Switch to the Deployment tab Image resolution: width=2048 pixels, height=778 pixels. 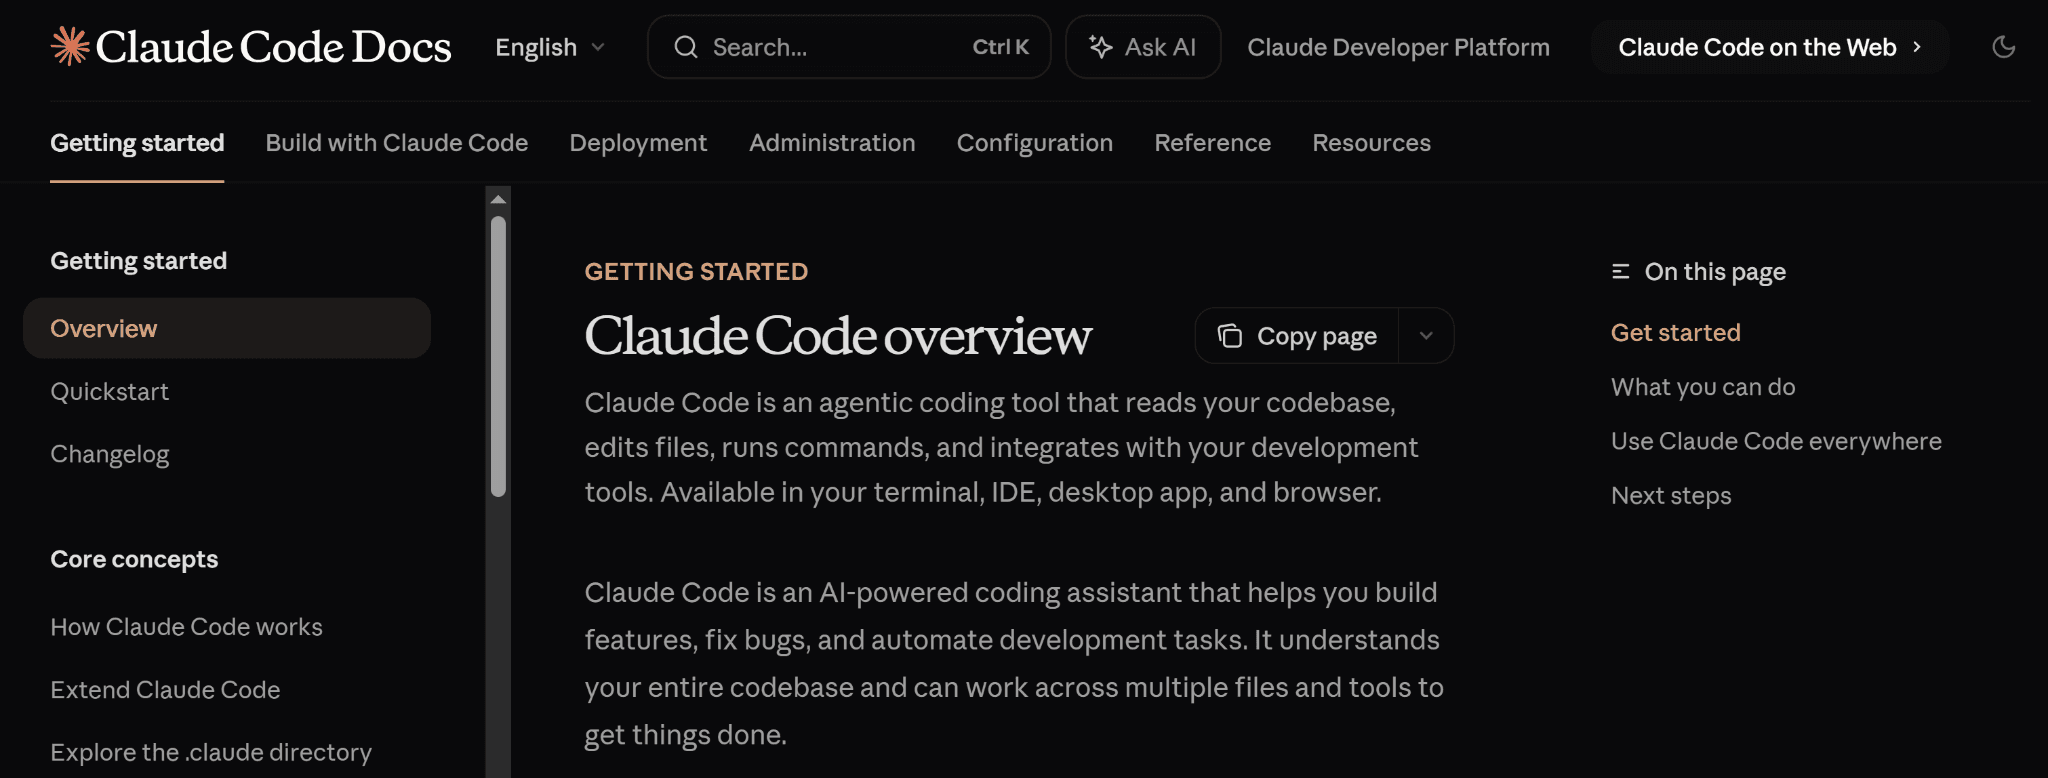click(638, 143)
